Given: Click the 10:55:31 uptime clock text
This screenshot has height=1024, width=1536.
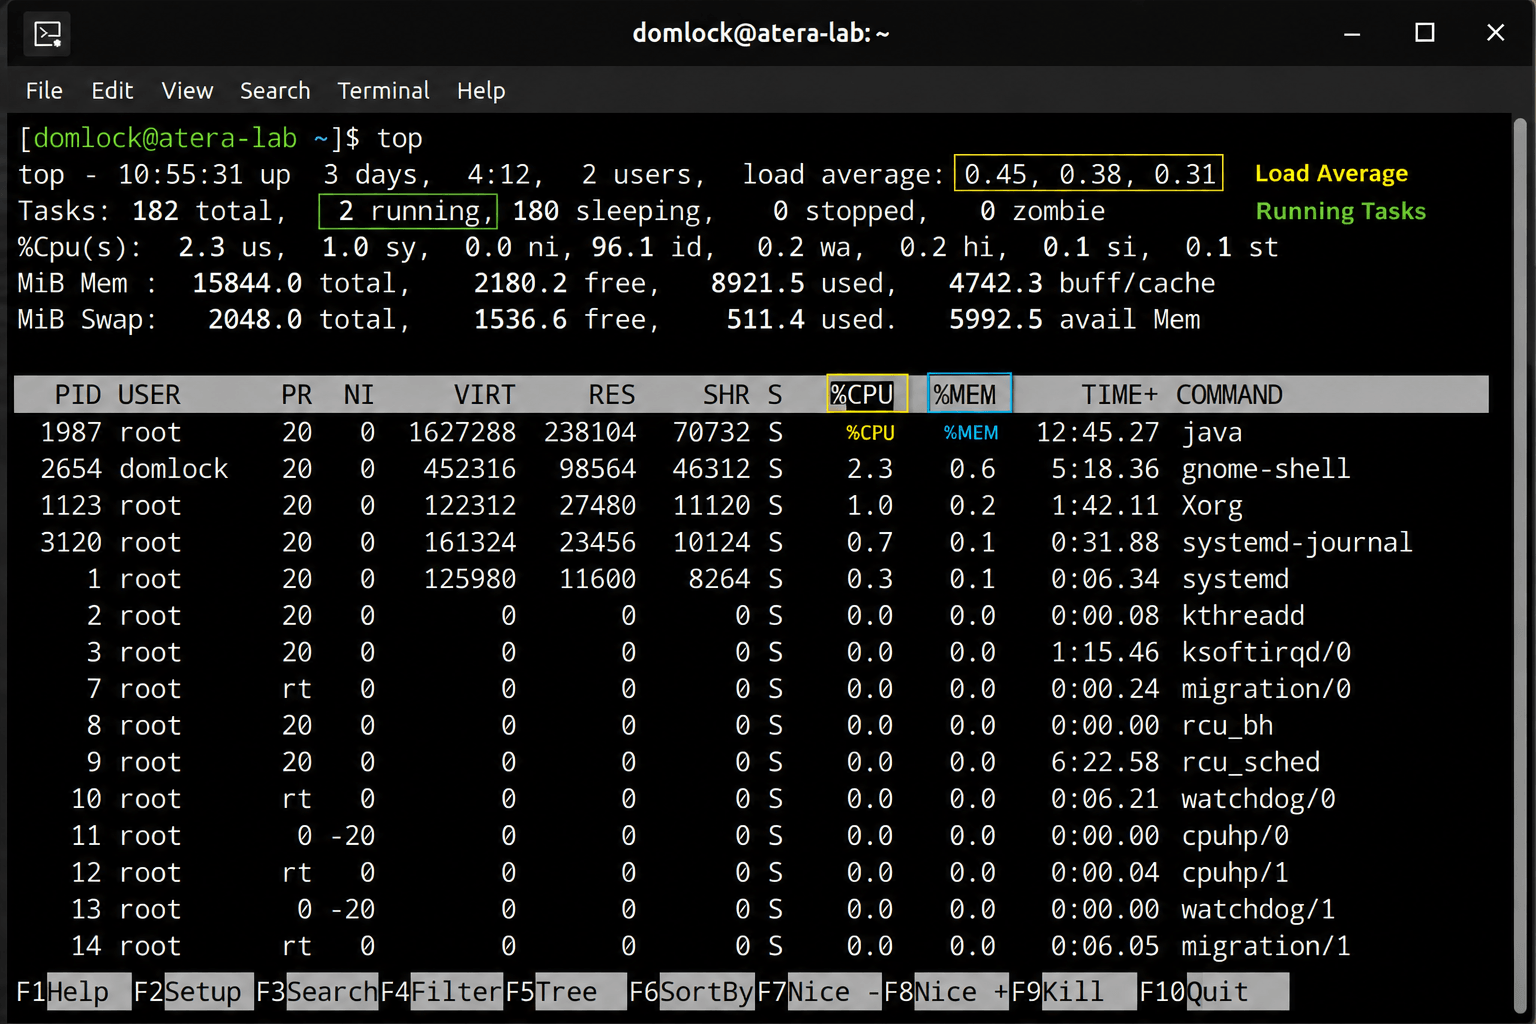Looking at the screenshot, I should (180, 175).
